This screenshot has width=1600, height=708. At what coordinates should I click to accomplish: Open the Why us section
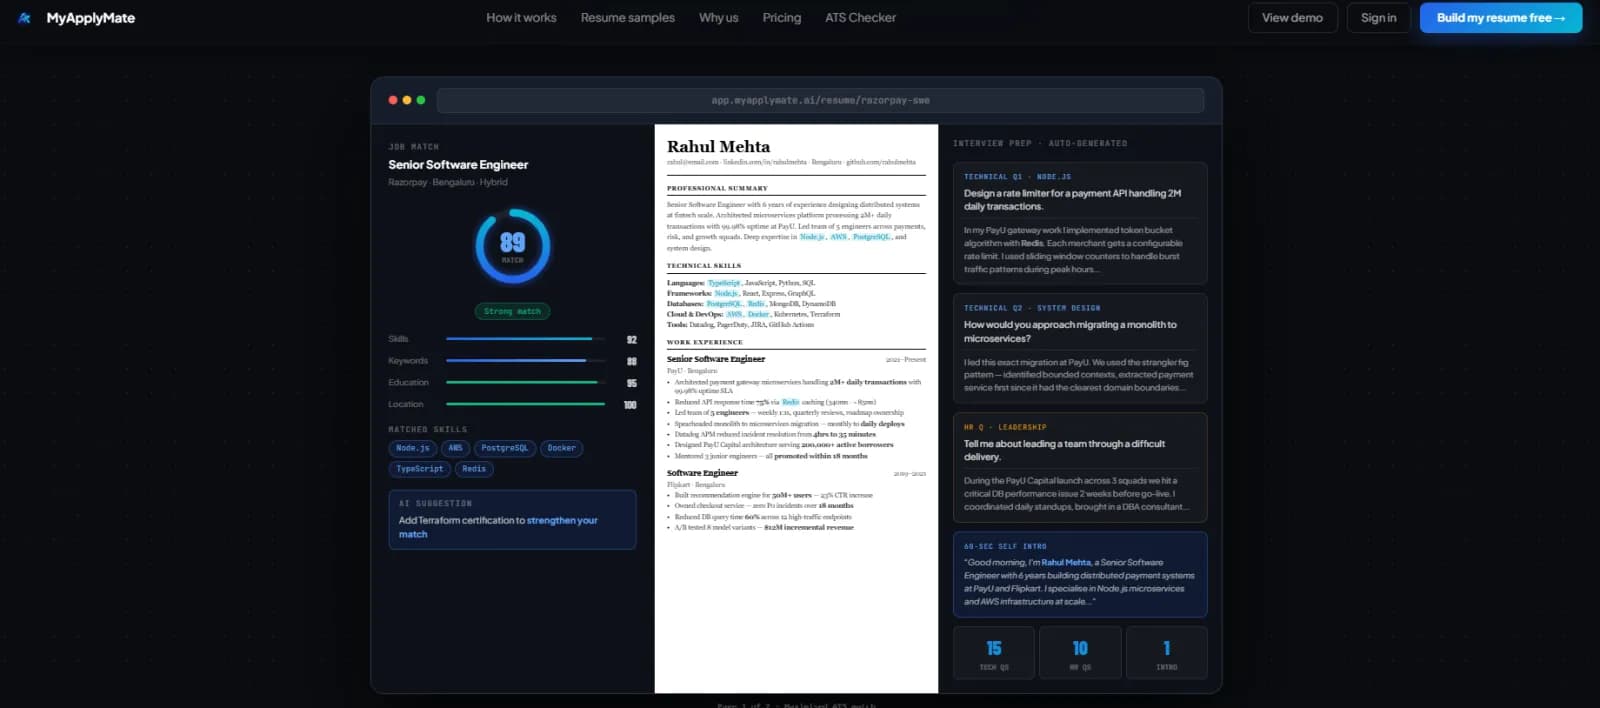[x=718, y=18]
